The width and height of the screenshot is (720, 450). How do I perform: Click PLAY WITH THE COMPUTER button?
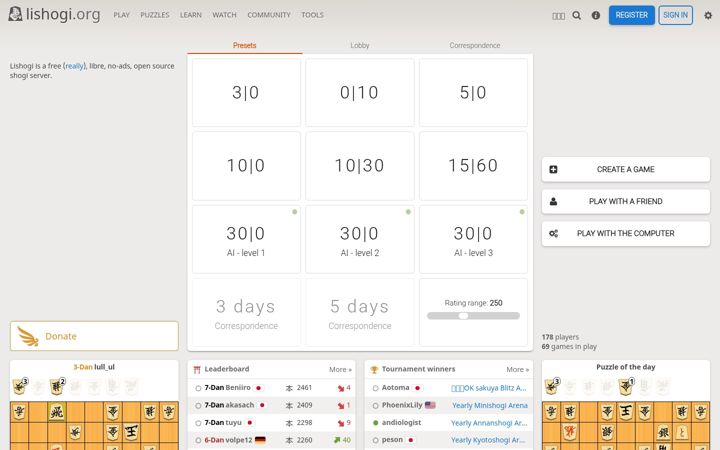coord(625,233)
